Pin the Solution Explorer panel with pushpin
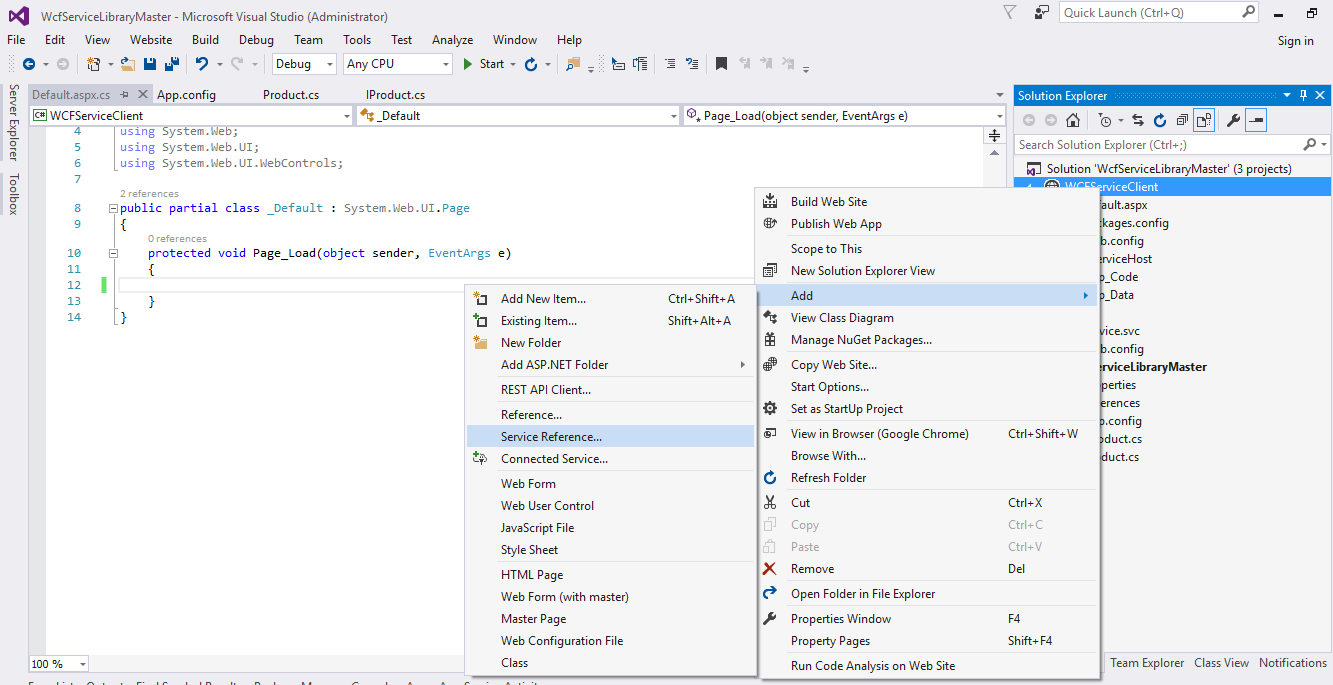 (x=1303, y=95)
